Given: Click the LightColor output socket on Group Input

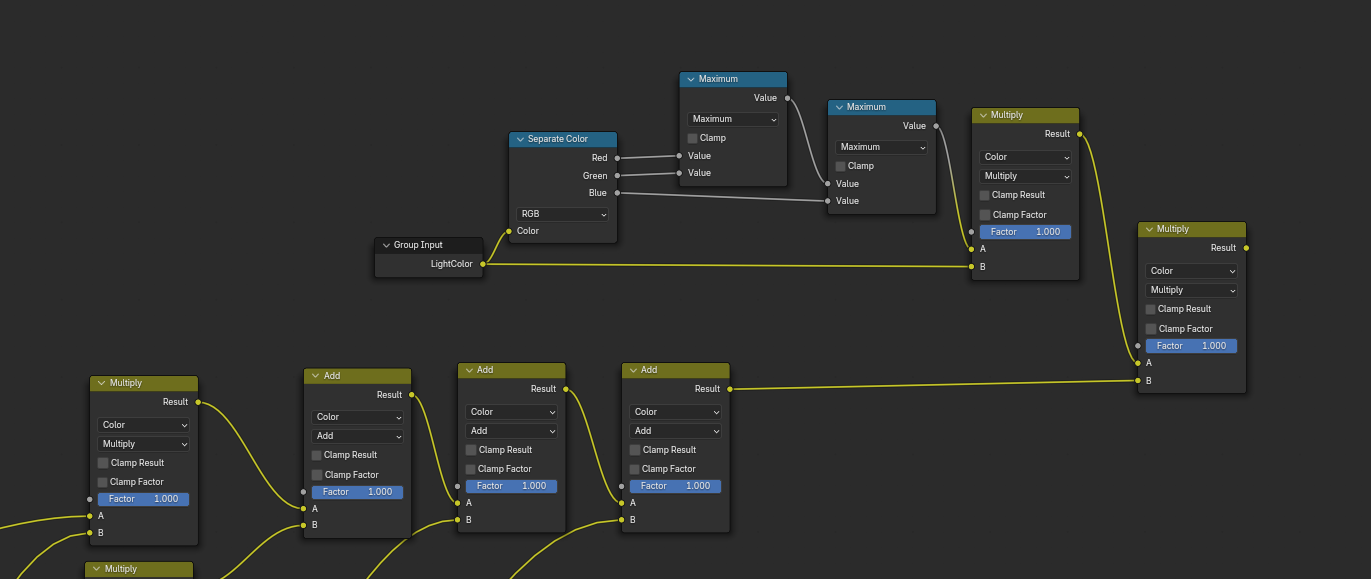Looking at the screenshot, I should click(483, 264).
